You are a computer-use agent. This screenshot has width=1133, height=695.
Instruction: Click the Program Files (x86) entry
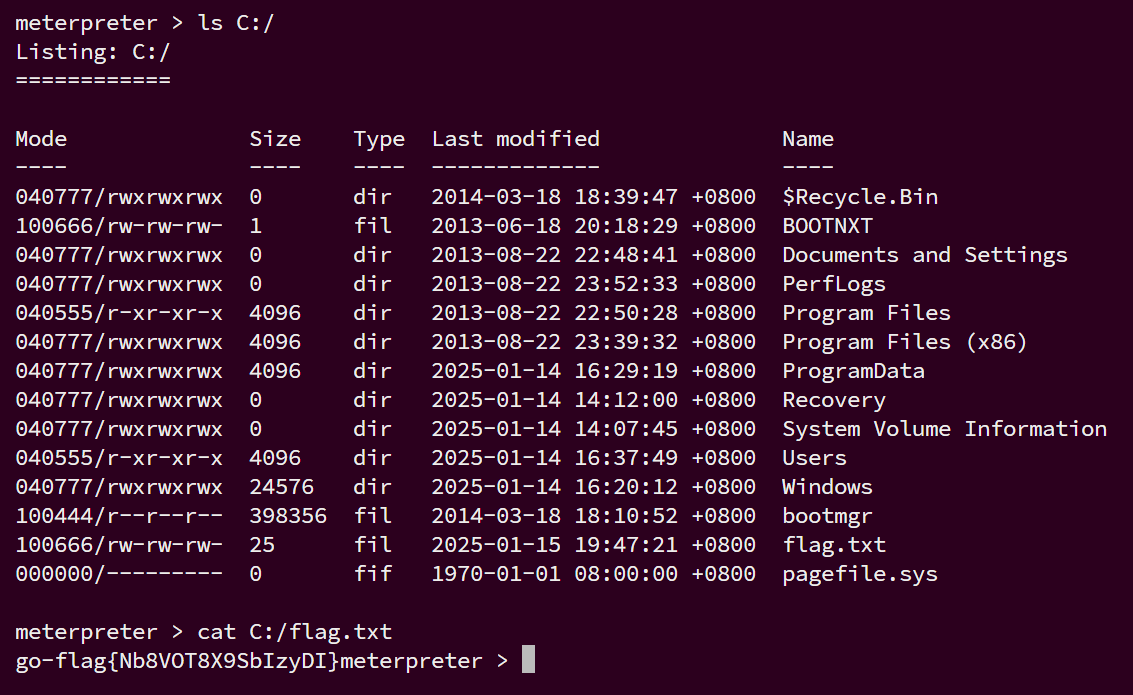[905, 342]
